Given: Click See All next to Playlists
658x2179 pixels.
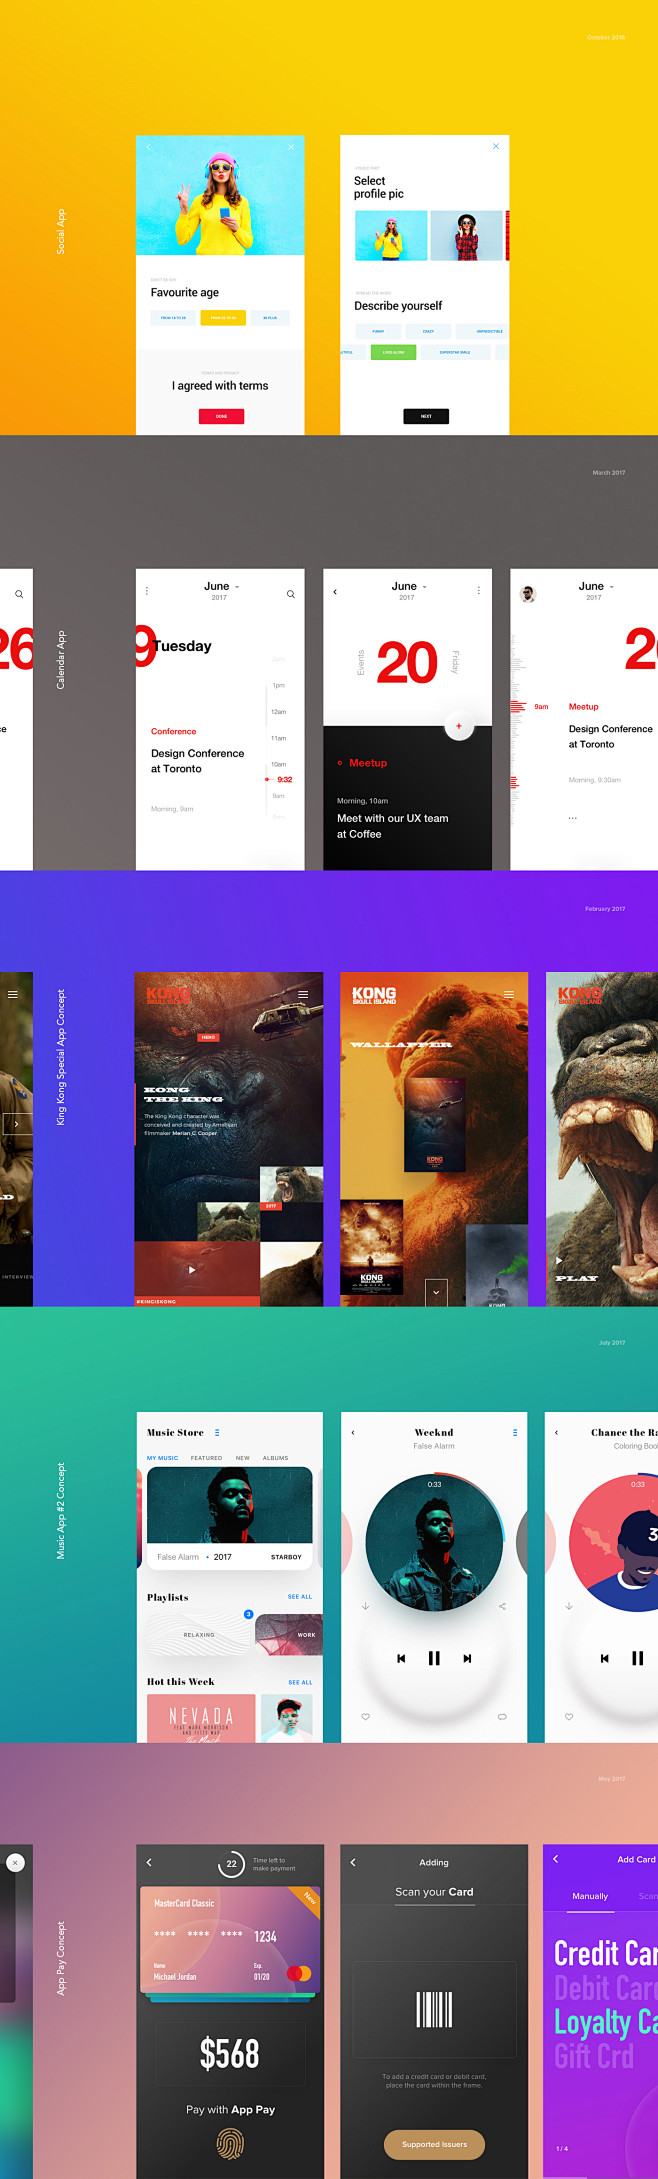Looking at the screenshot, I should click(x=300, y=1597).
